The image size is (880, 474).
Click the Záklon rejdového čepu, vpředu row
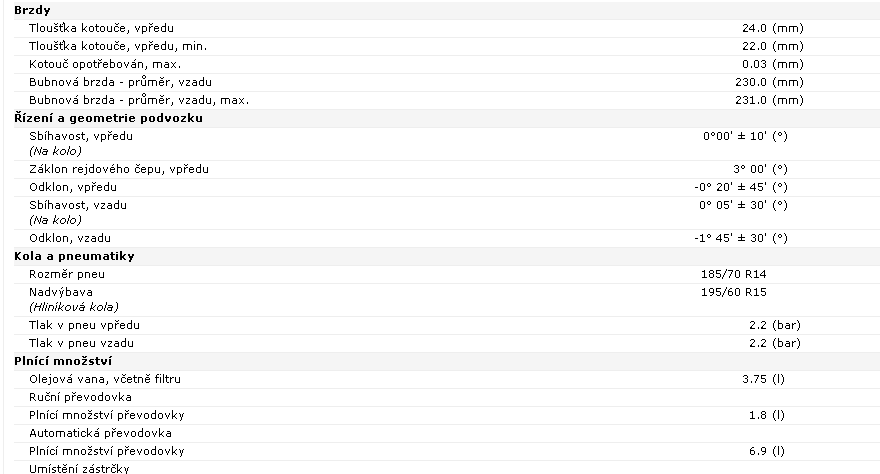447,169
